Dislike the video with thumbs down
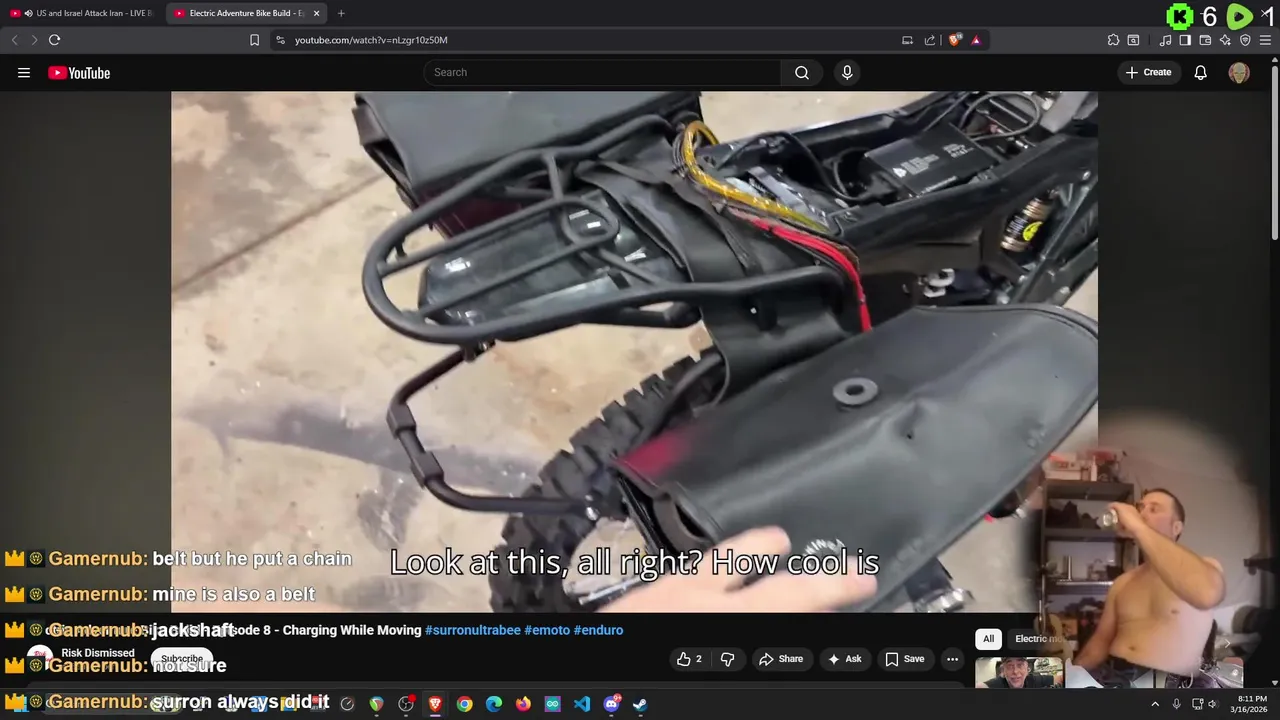The image size is (1280, 720). tap(728, 659)
